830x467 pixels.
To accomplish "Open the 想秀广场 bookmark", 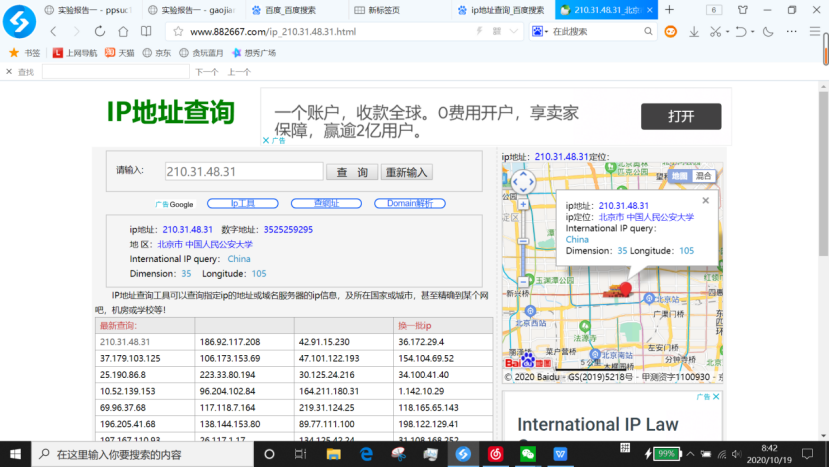I will tap(254, 53).
